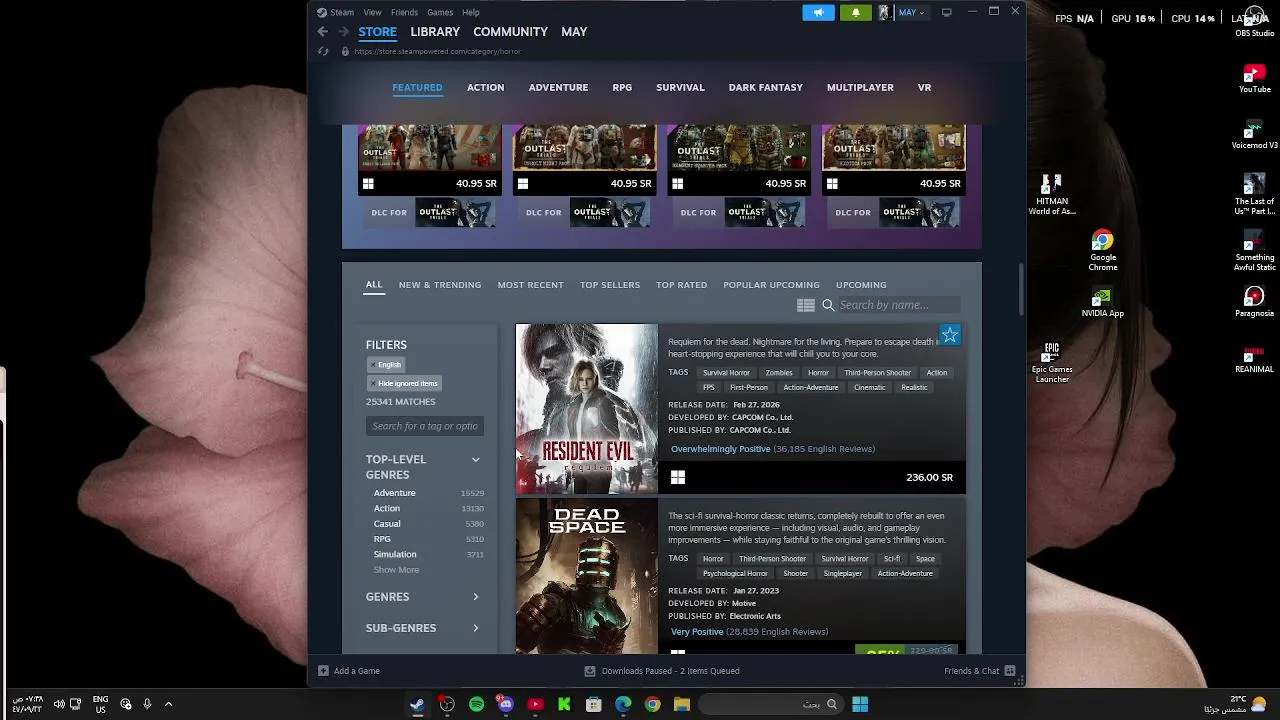This screenshot has width=1280, height=720.
Task: Open the green notifications bell
Action: click(x=855, y=12)
